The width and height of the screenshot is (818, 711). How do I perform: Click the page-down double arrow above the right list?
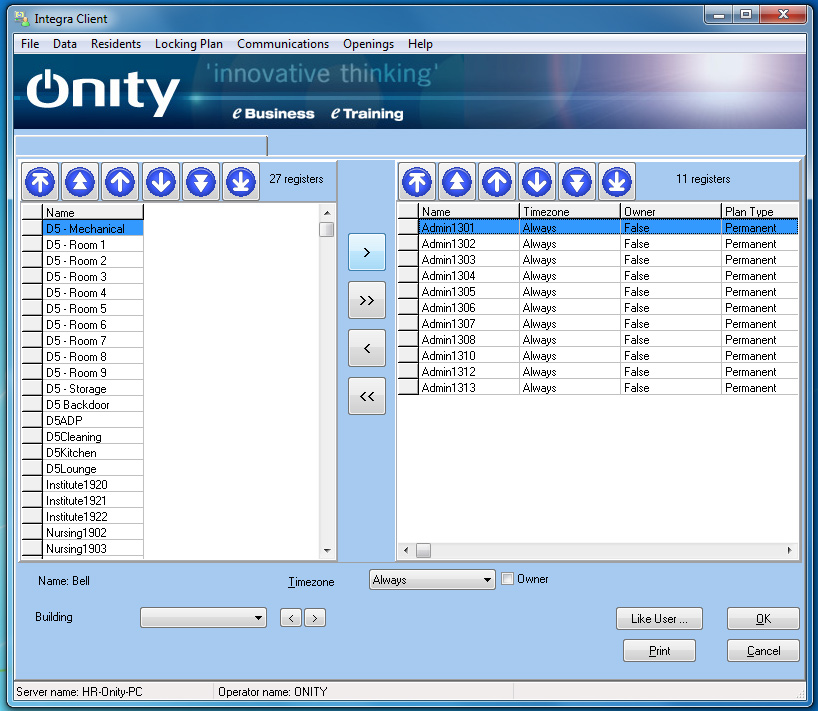pyautogui.click(x=577, y=181)
